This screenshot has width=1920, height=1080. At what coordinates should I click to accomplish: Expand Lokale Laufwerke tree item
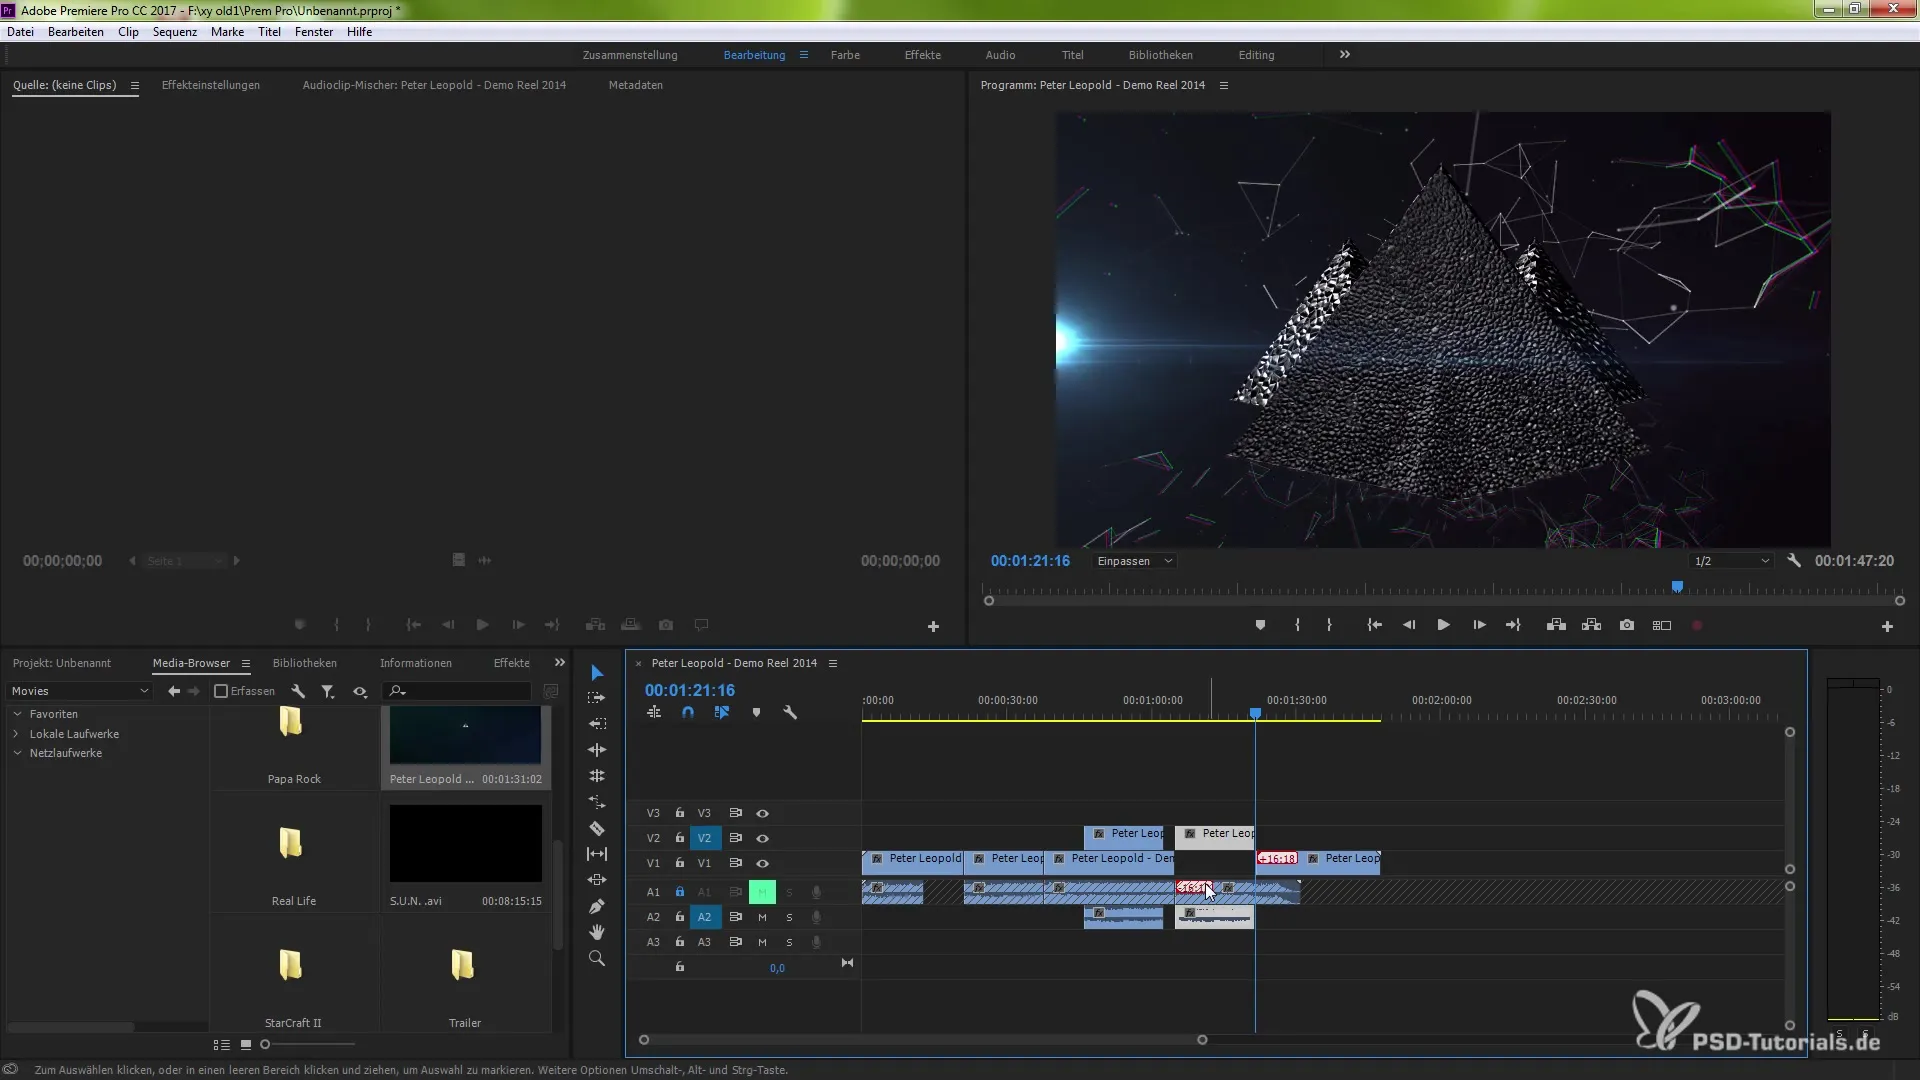tap(17, 734)
